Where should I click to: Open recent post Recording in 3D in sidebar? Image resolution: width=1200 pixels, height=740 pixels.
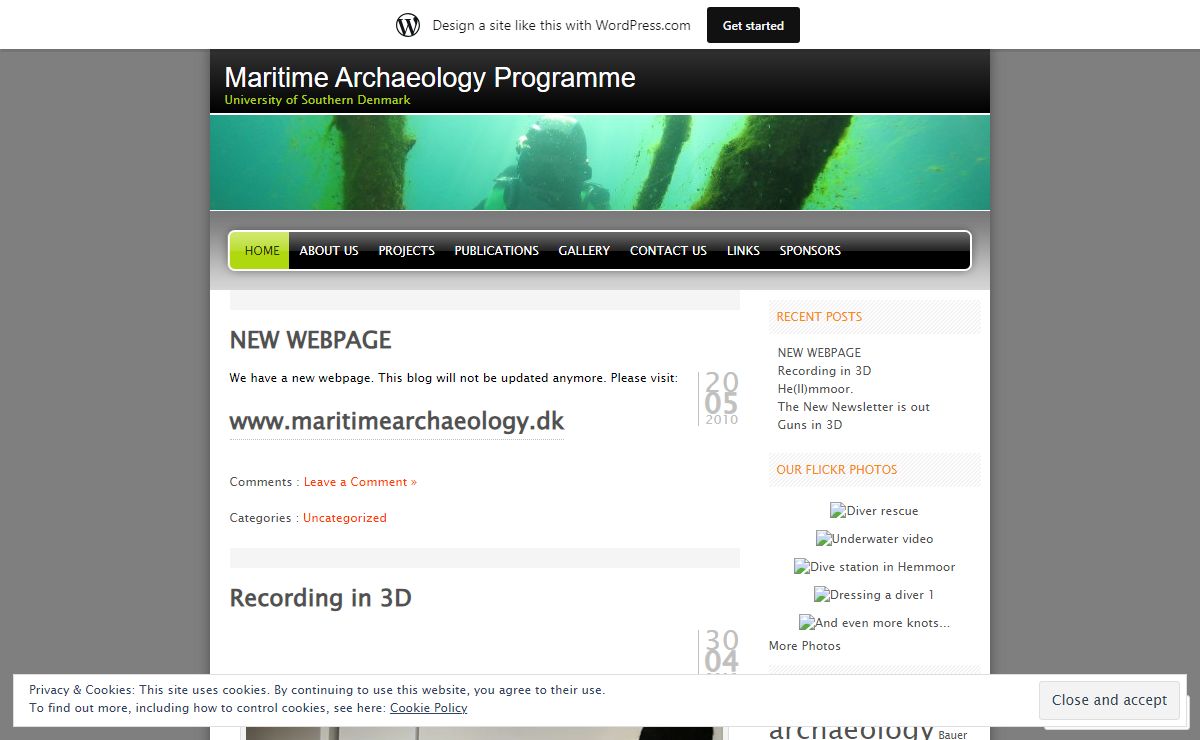coord(824,370)
